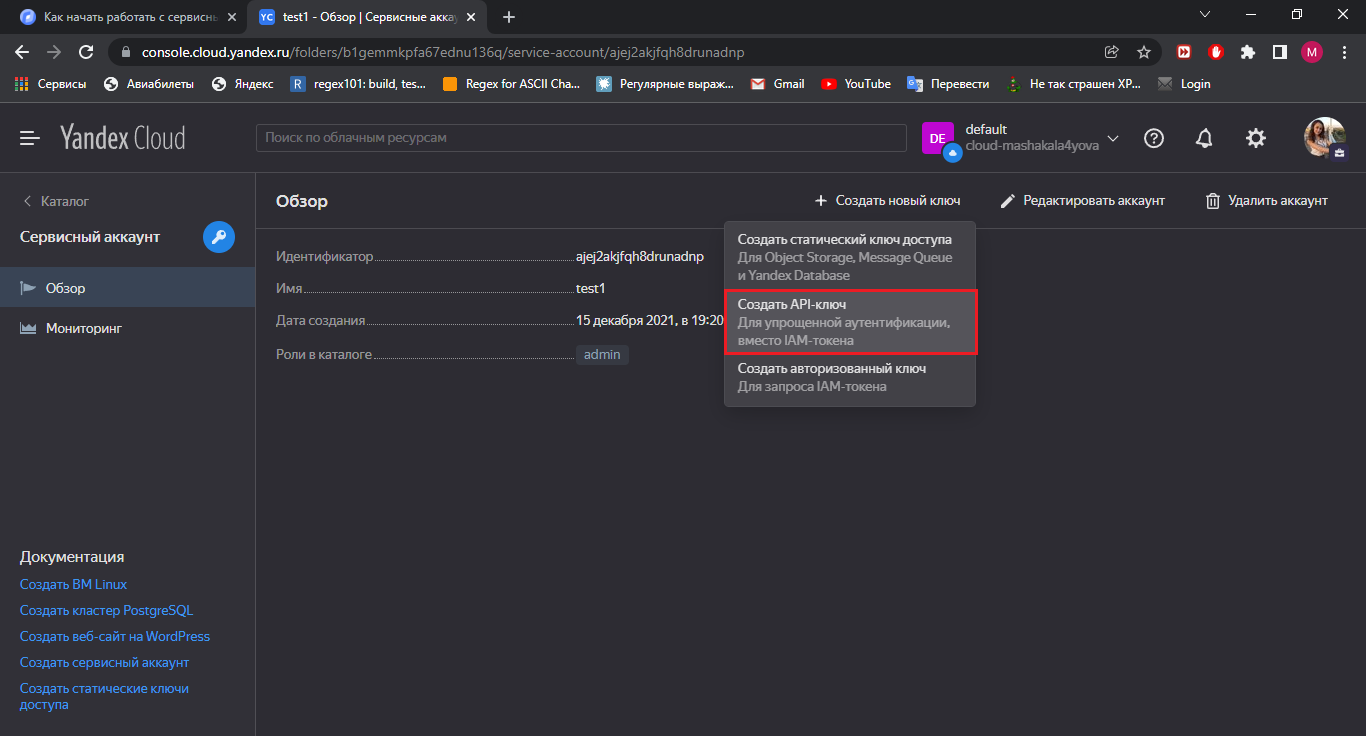Open Создать веб-сайт на WordPress link
Screen dimensions: 1366x736
(115, 636)
